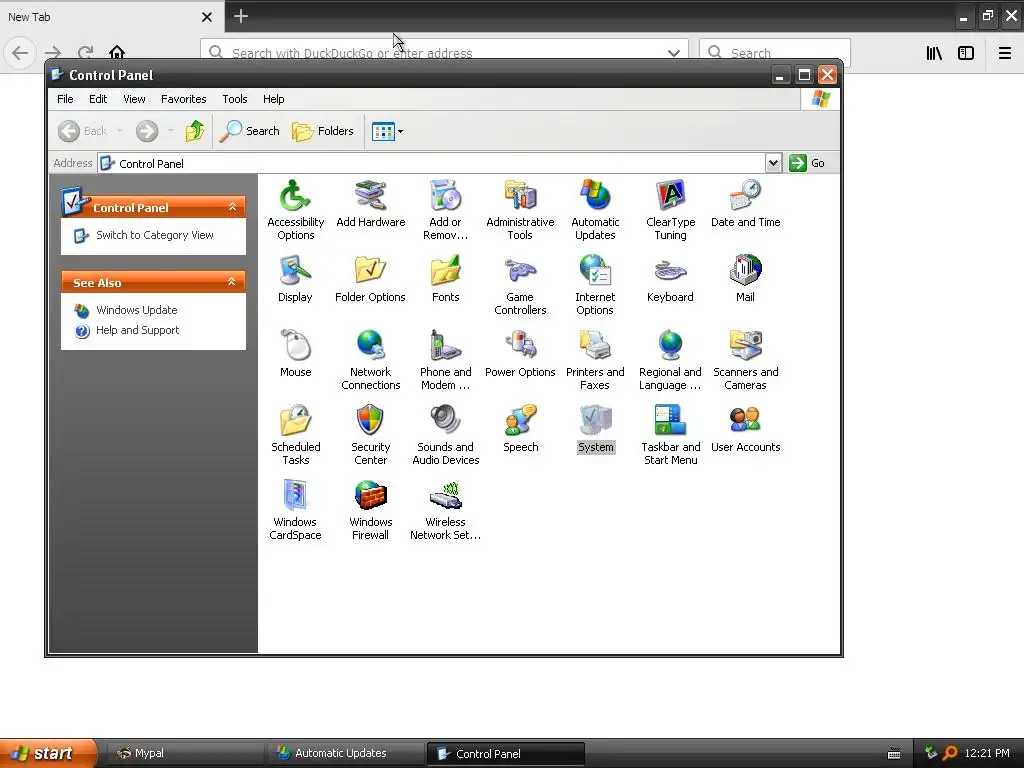Click the Up folder toolbar button
This screenshot has width=1024, height=768.
point(195,131)
